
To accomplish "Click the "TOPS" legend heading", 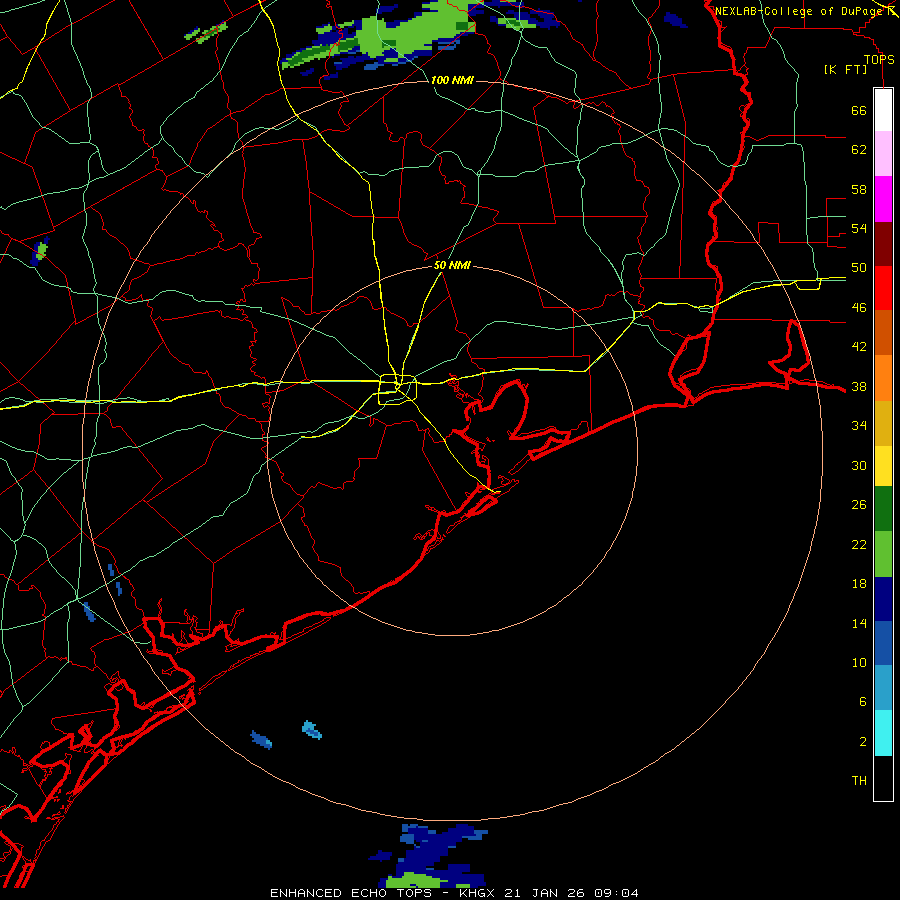I will pyautogui.click(x=879, y=60).
